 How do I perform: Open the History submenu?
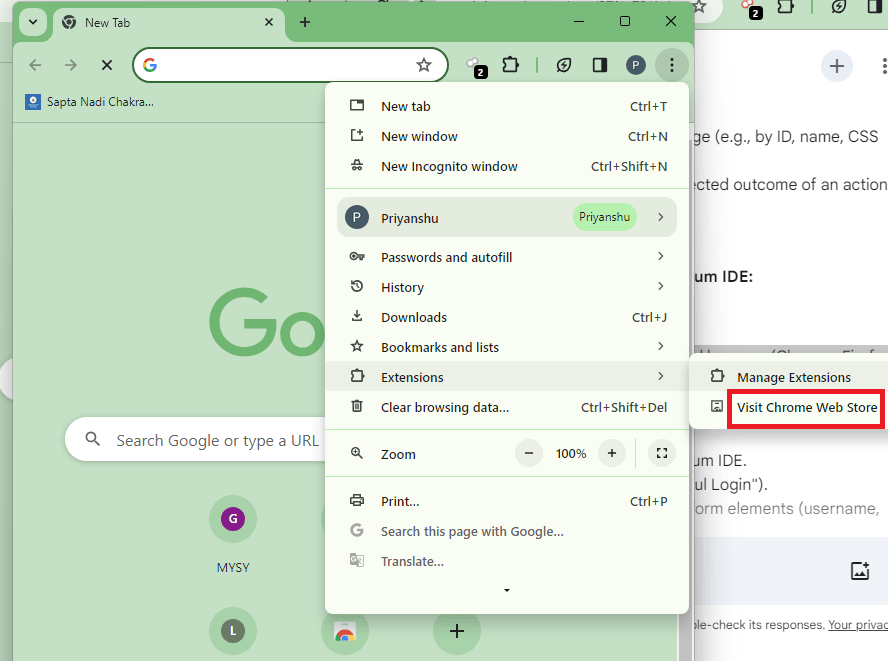[507, 287]
